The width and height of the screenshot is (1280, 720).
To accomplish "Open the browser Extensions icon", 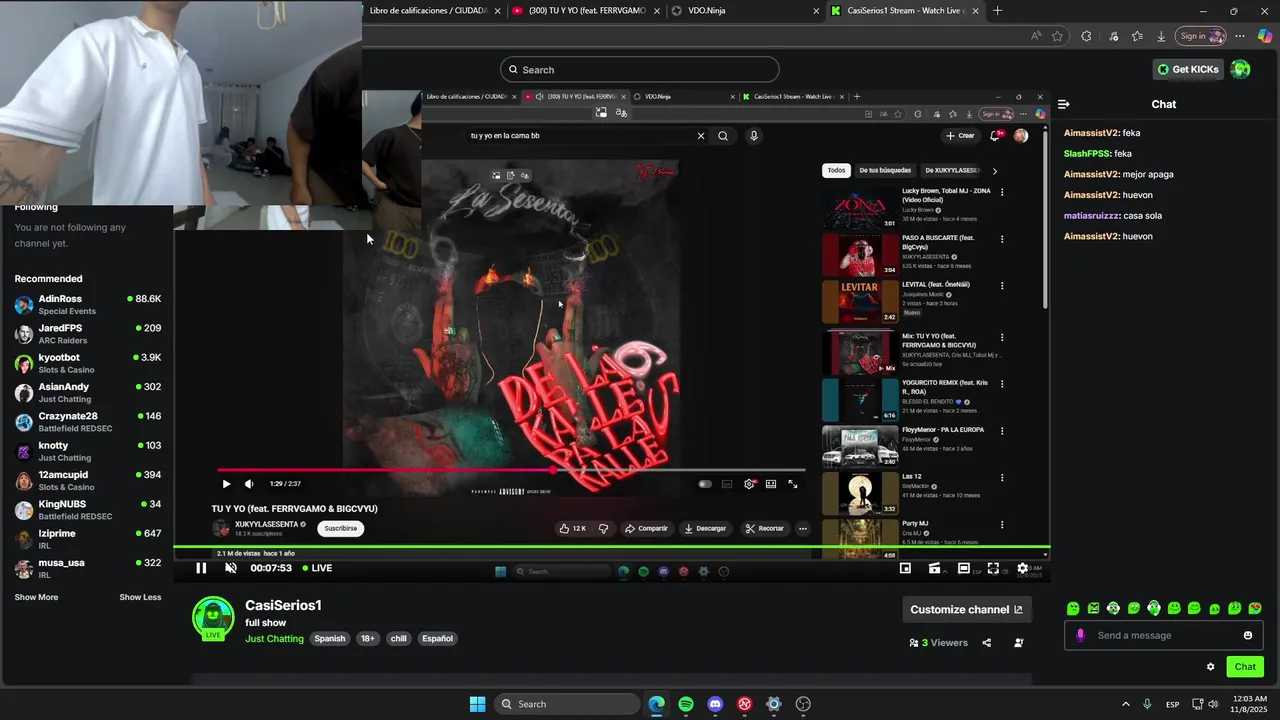I will point(1087,36).
